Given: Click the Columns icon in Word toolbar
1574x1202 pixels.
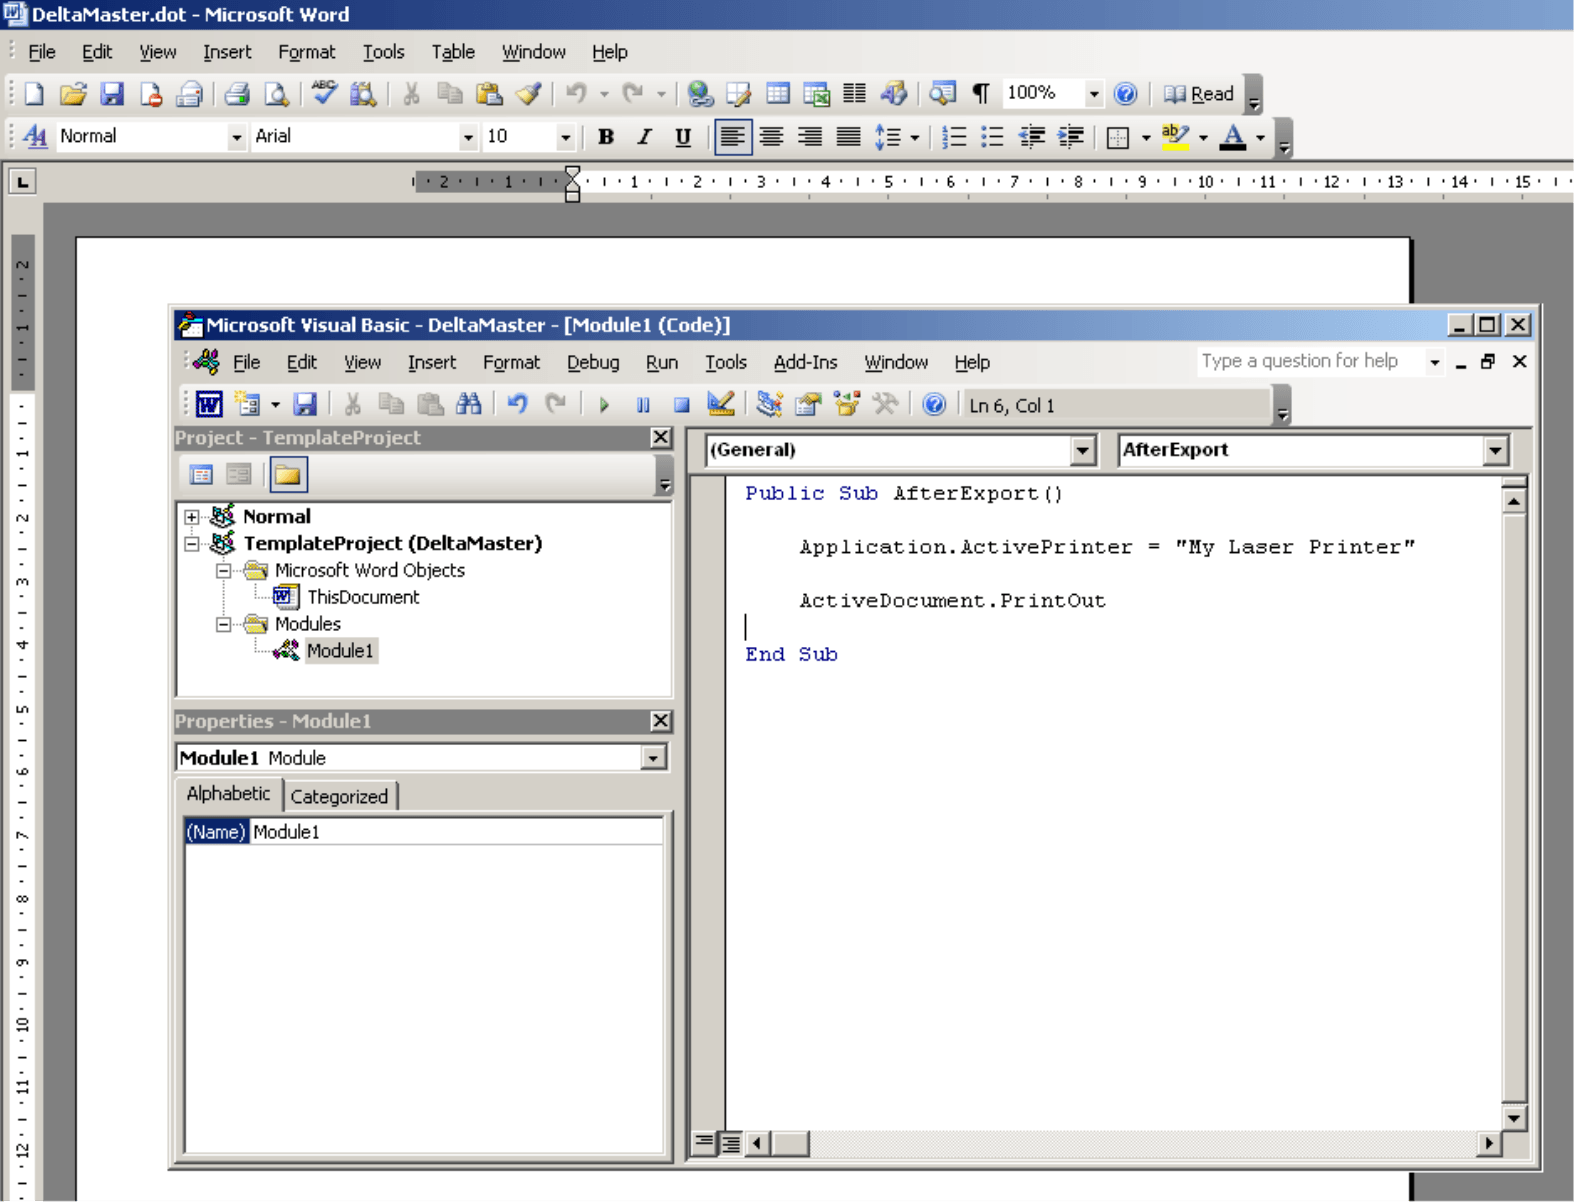Looking at the screenshot, I should tap(854, 94).
